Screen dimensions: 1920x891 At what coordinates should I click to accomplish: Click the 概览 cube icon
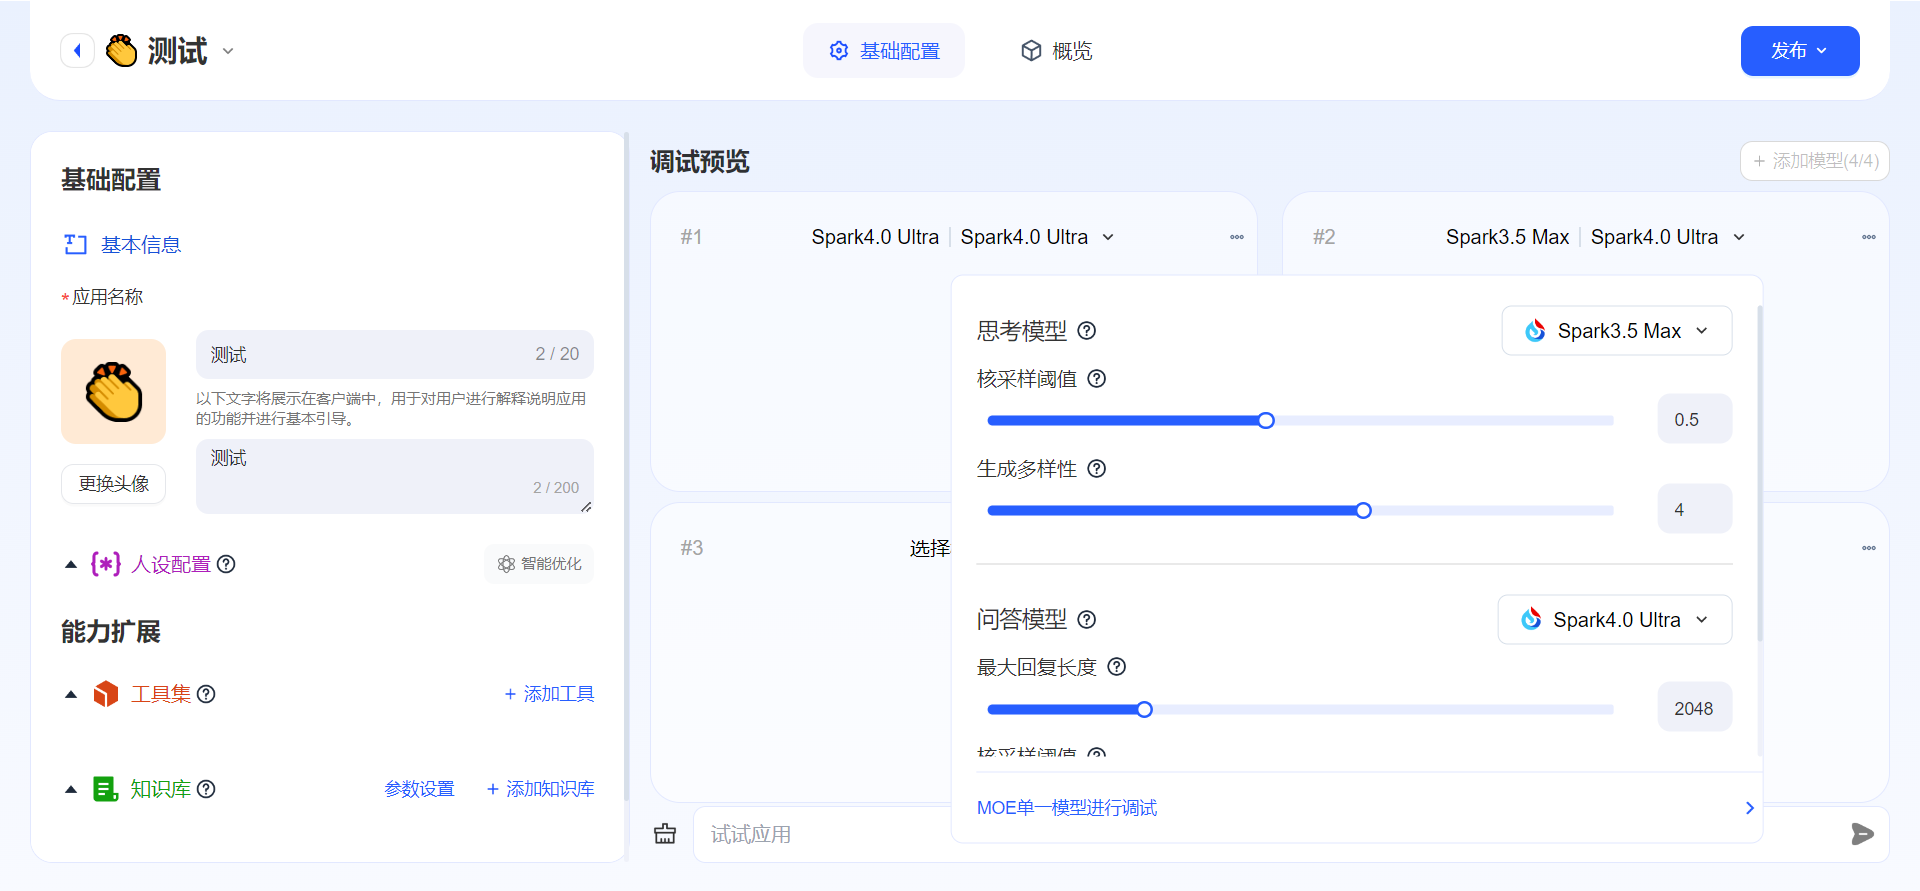(x=1031, y=51)
